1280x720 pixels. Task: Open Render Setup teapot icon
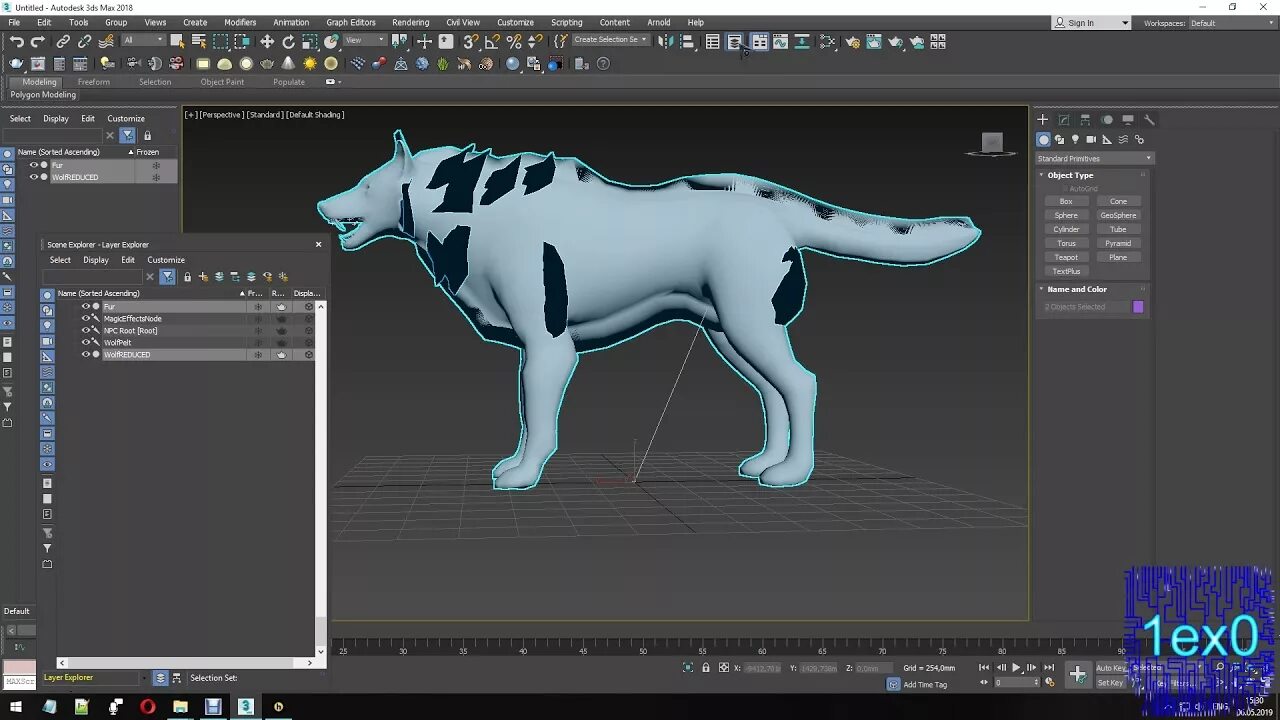852,42
